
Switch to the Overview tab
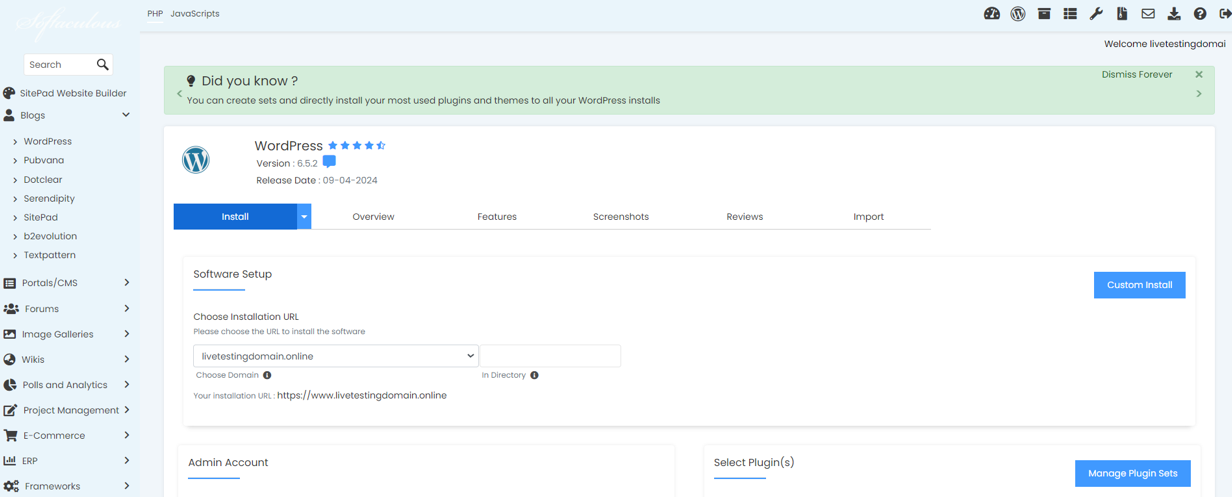point(373,216)
